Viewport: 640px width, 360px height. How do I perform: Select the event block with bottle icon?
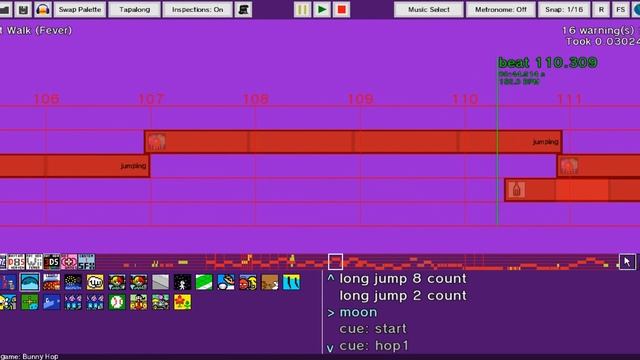[572, 190]
